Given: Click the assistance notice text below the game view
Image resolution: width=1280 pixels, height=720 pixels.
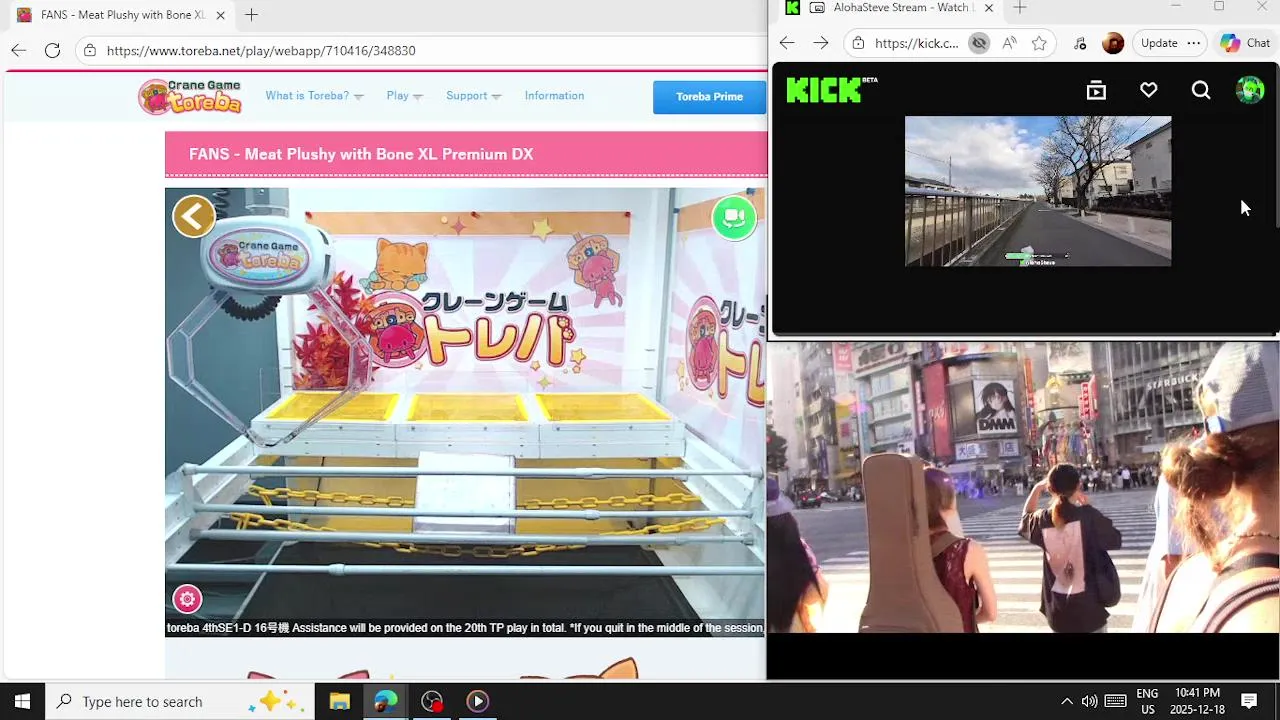Looking at the screenshot, I should pyautogui.click(x=465, y=628).
